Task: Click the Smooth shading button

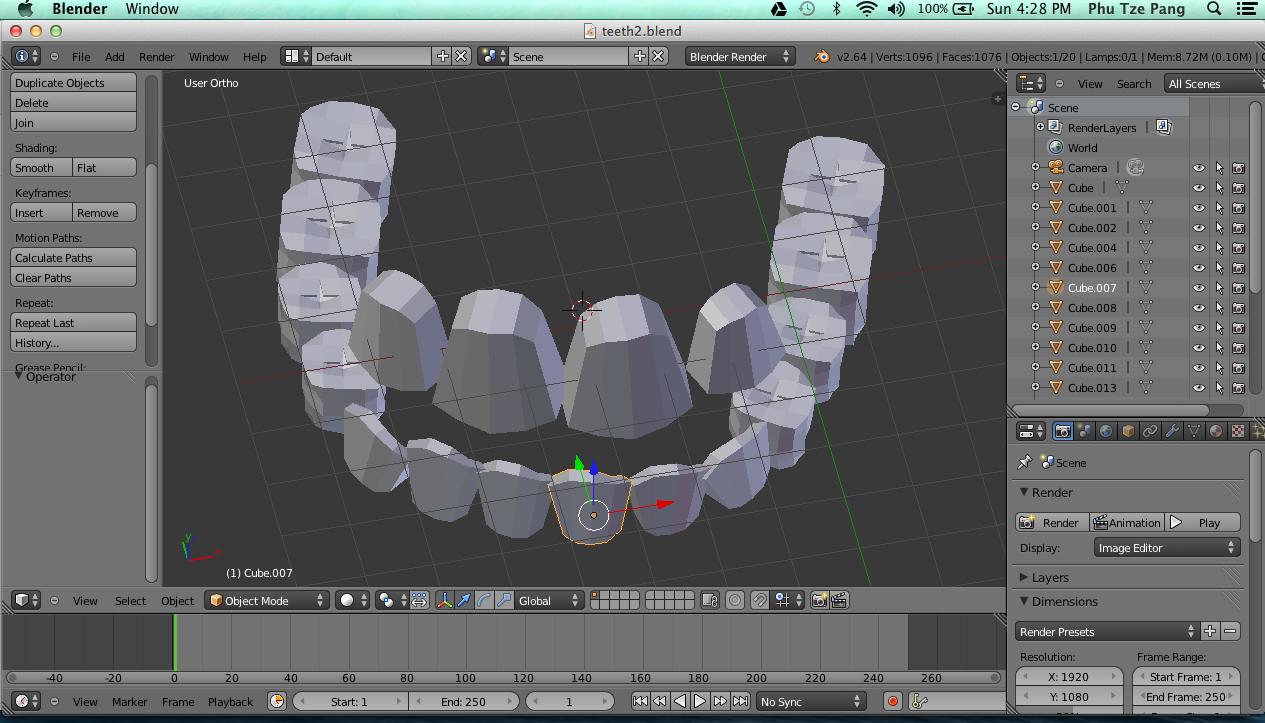Action: pyautogui.click(x=40, y=167)
